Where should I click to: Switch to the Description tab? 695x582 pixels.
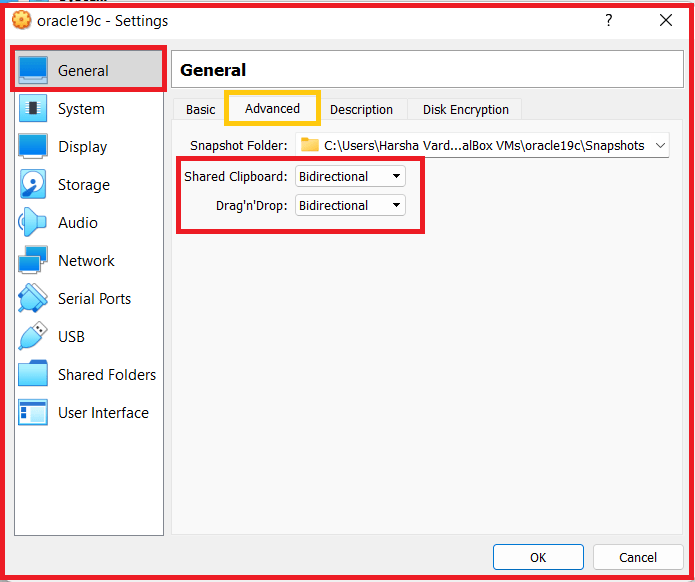(361, 109)
